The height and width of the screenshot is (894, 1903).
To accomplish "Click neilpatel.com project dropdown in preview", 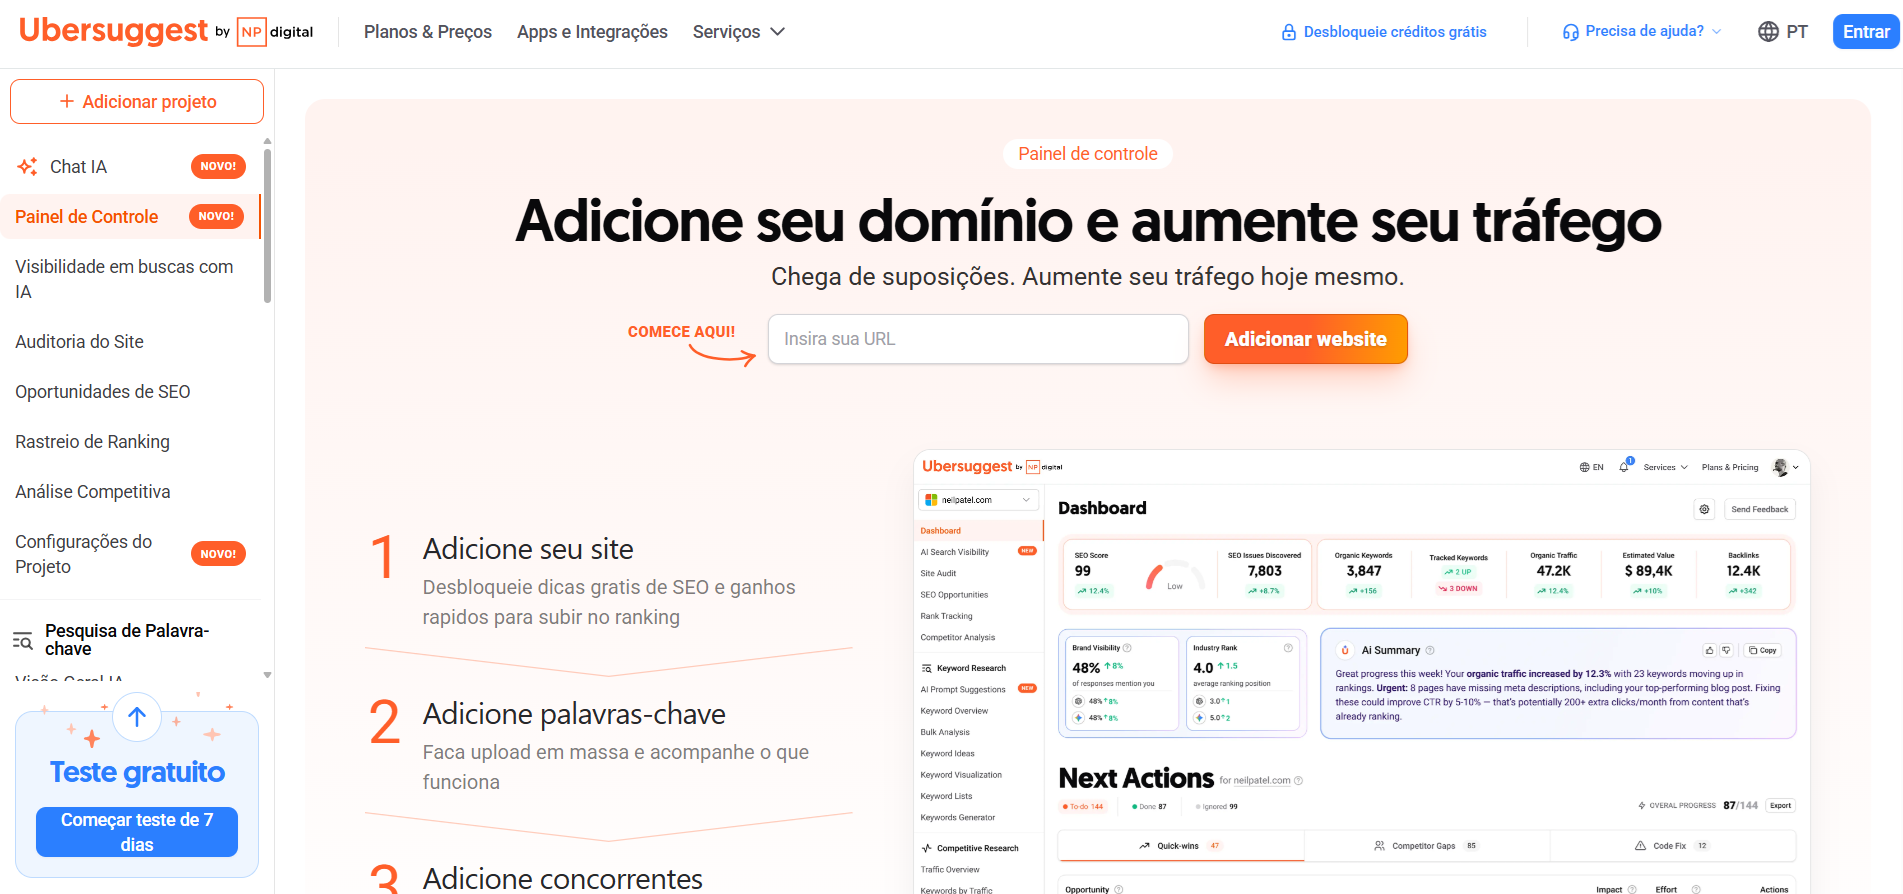I will coord(978,500).
